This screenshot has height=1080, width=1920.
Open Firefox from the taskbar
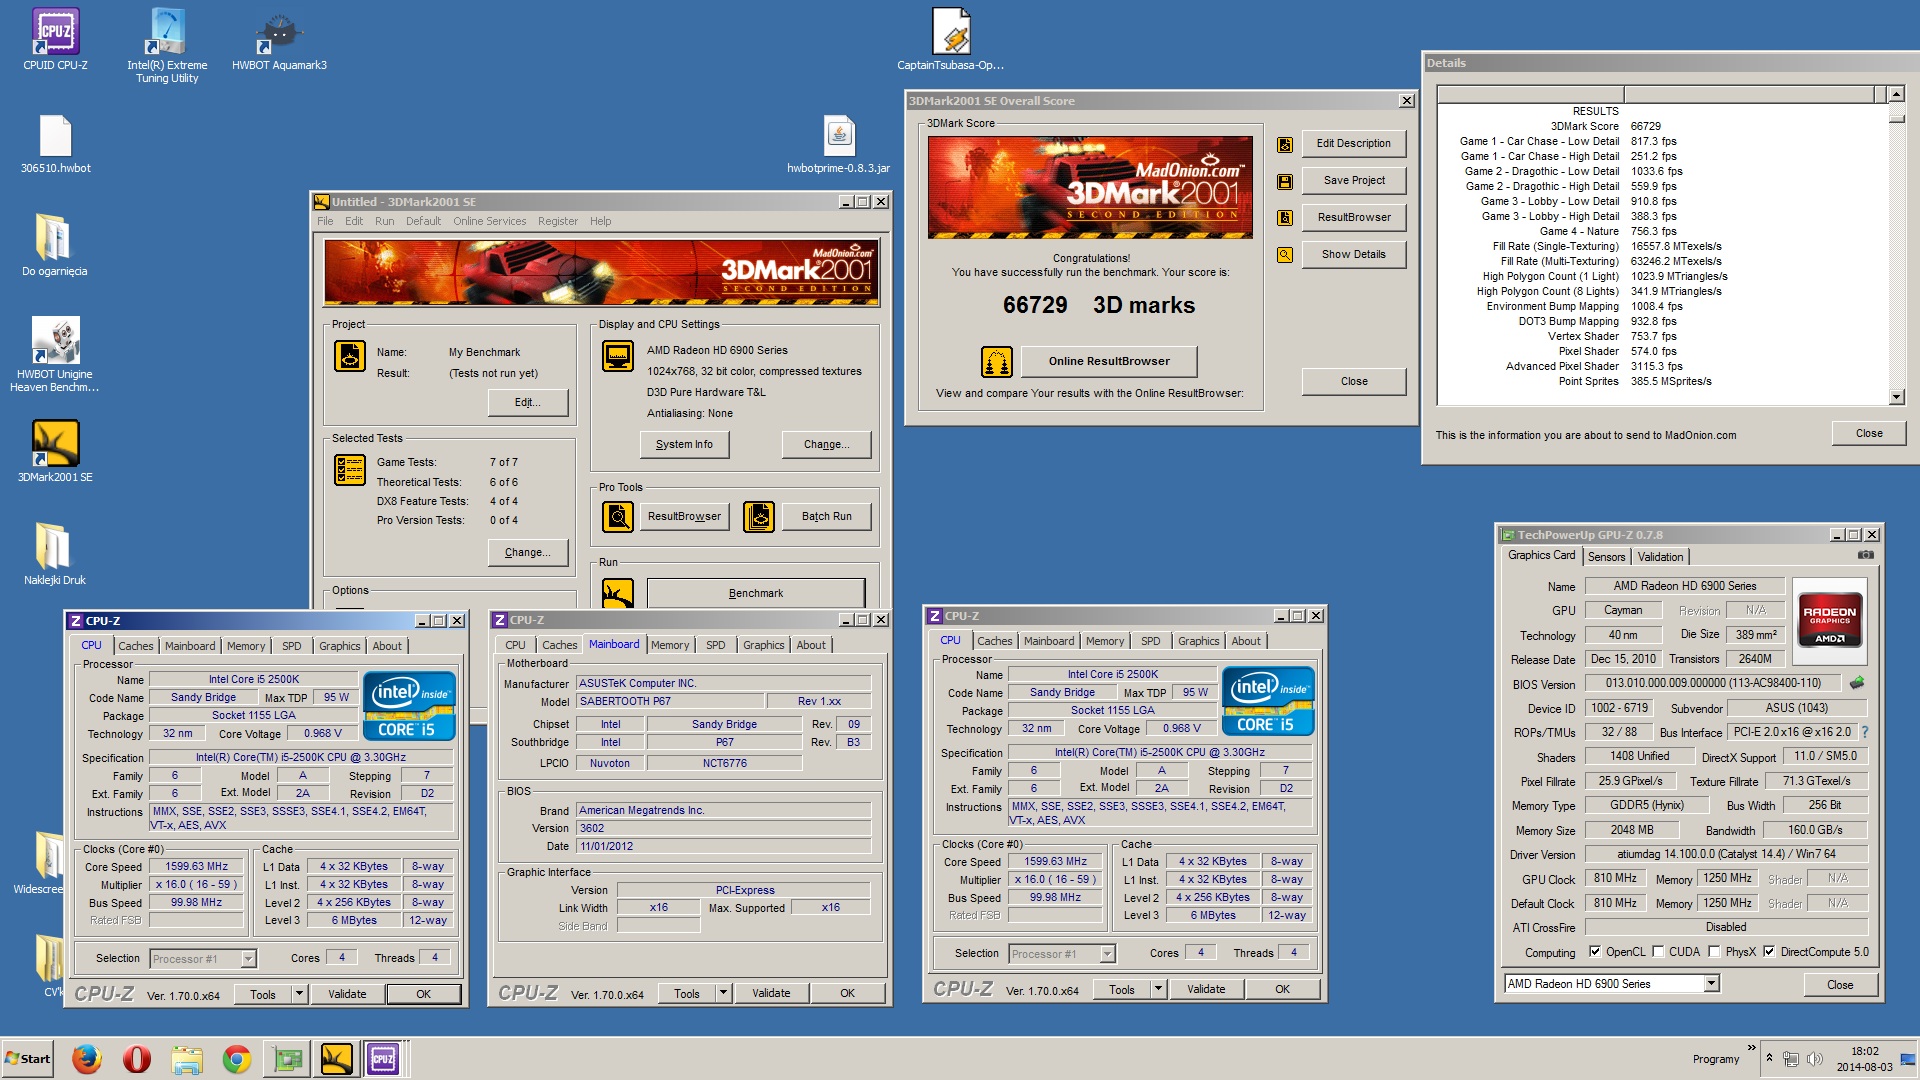87,1058
